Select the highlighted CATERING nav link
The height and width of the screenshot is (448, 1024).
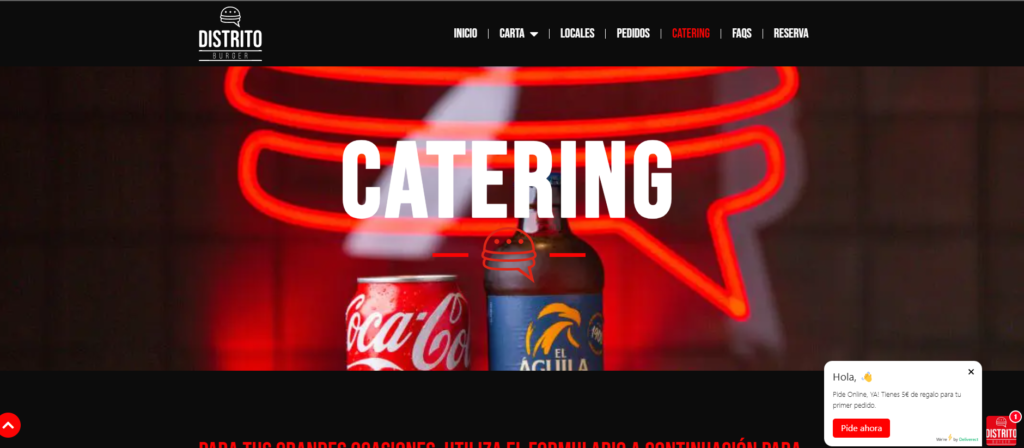[x=690, y=33]
